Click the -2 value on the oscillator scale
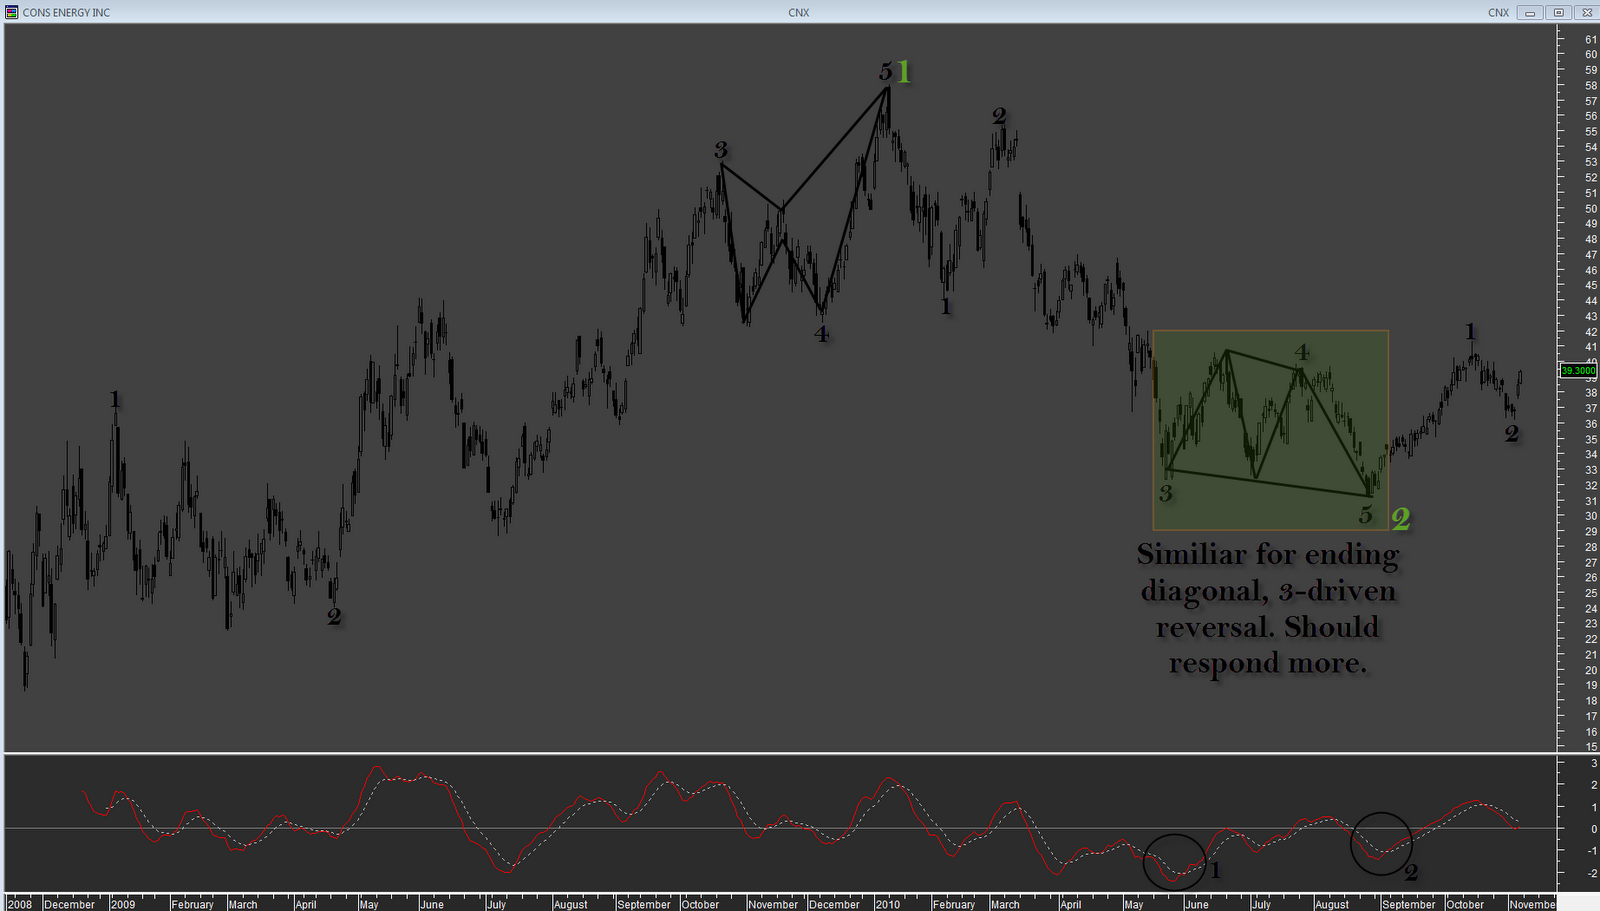 pos(1592,873)
